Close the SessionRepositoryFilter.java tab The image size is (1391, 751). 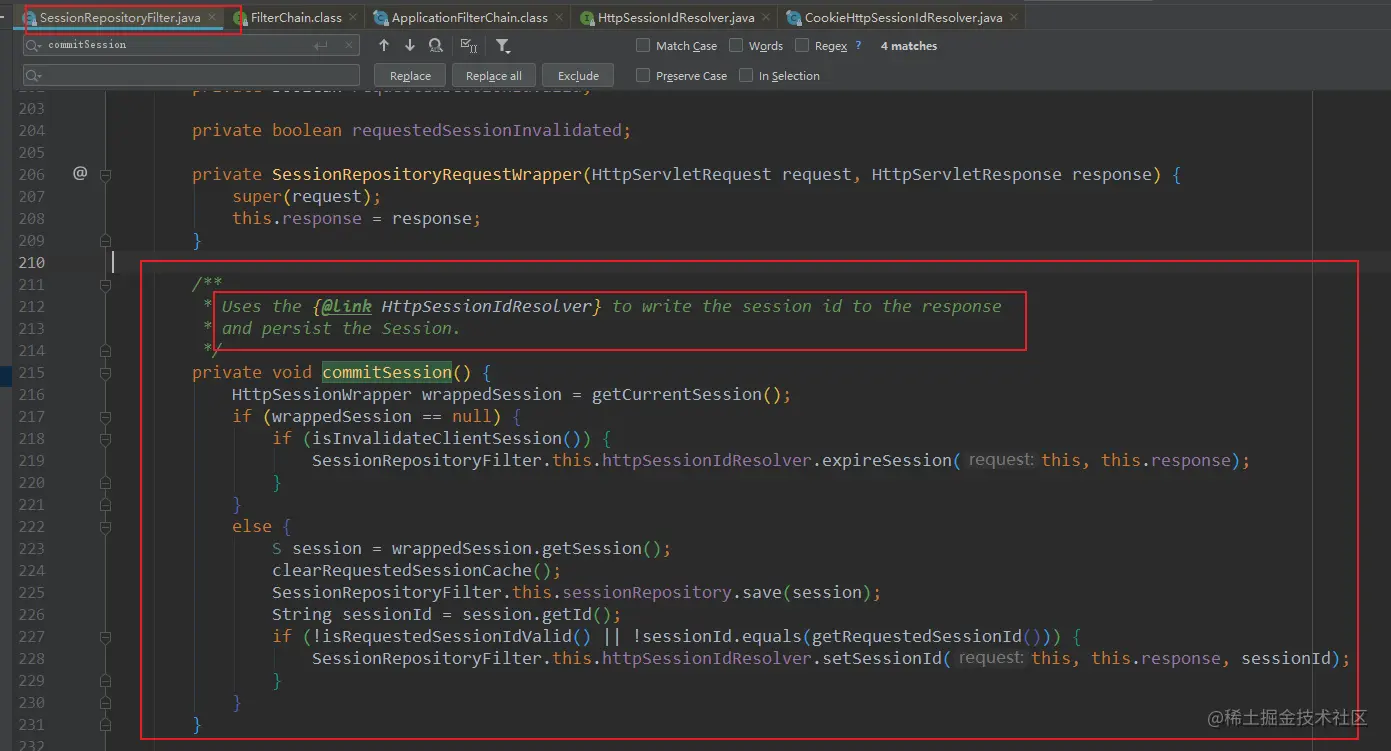[x=212, y=17]
